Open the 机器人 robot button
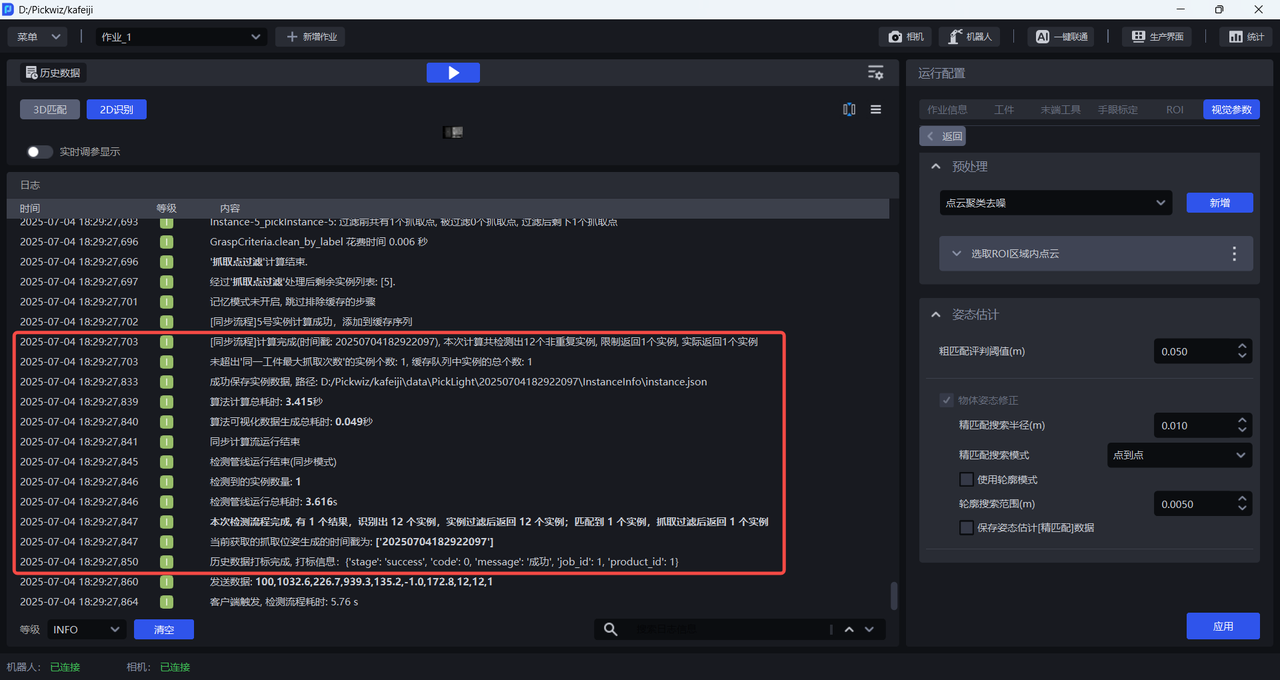This screenshot has width=1280, height=680. [970, 37]
